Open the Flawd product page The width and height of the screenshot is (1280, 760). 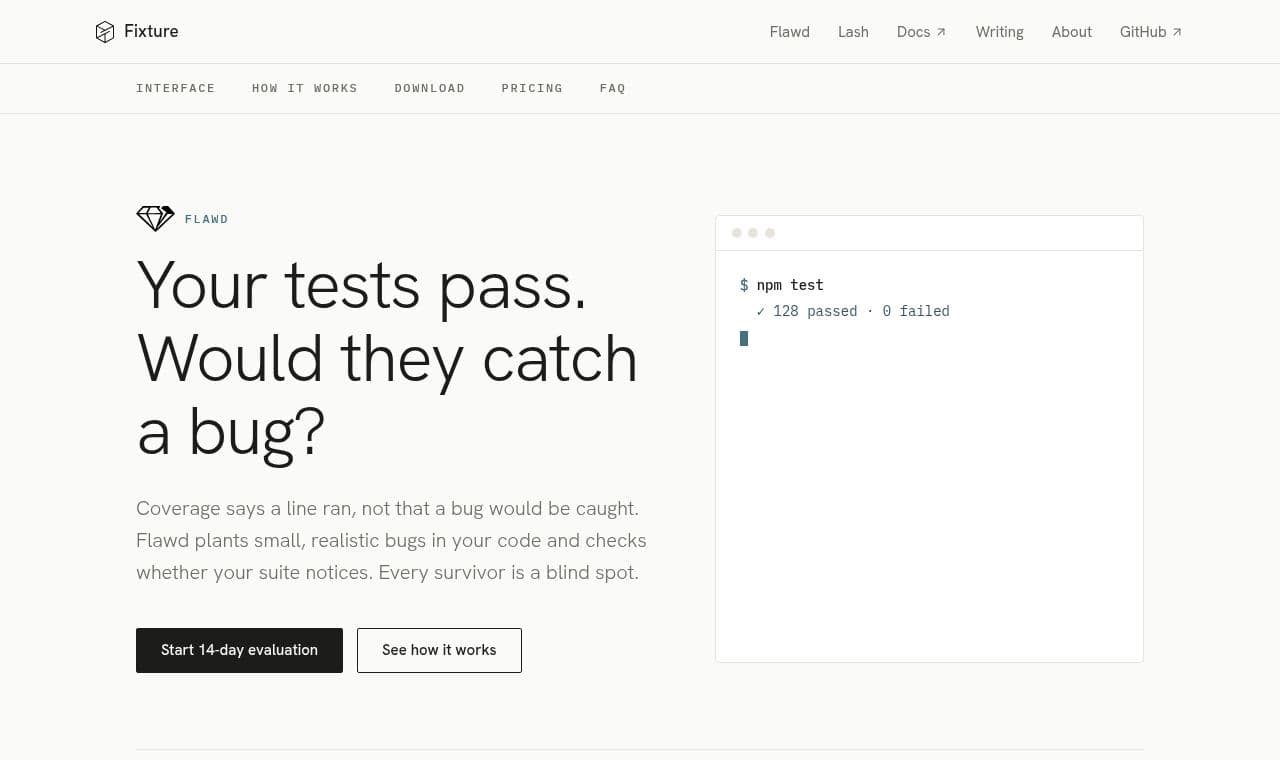pos(789,32)
